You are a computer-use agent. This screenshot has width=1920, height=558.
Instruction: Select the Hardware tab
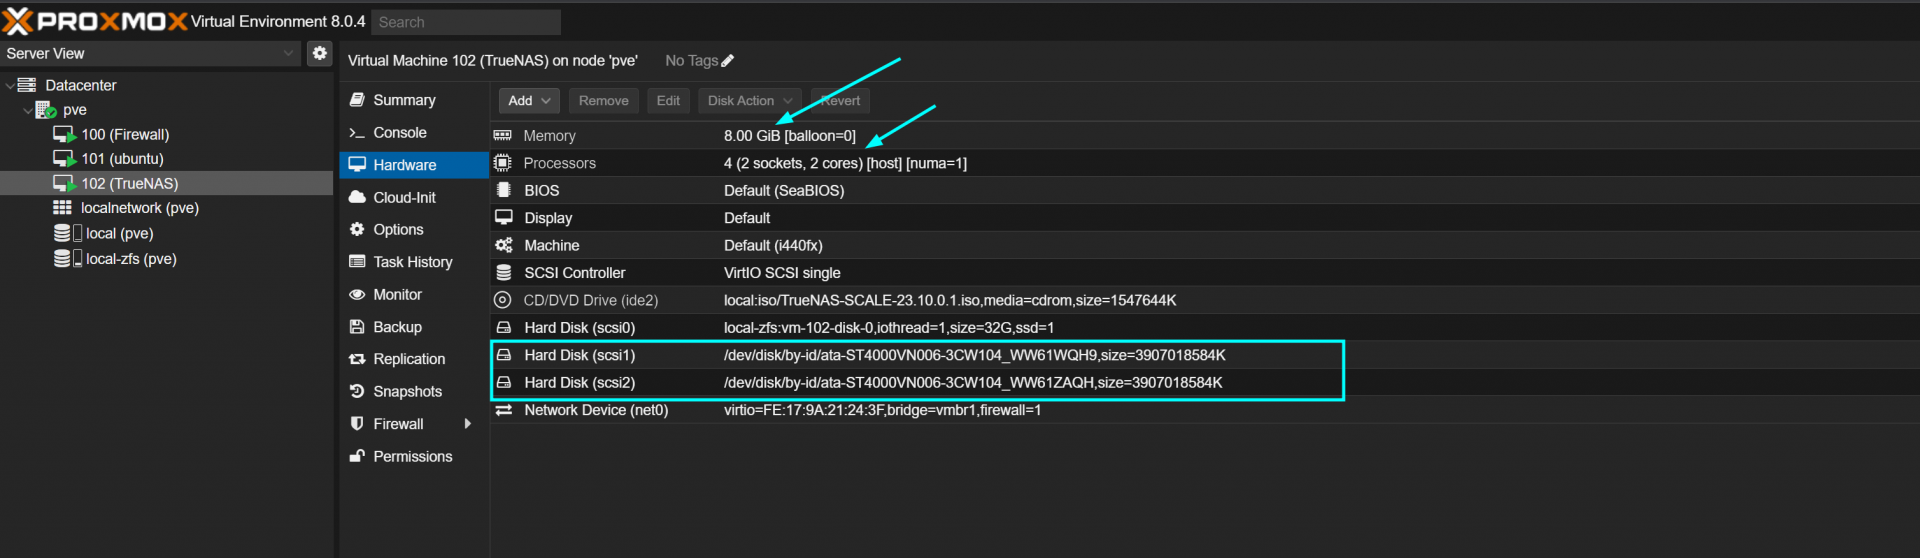414,165
